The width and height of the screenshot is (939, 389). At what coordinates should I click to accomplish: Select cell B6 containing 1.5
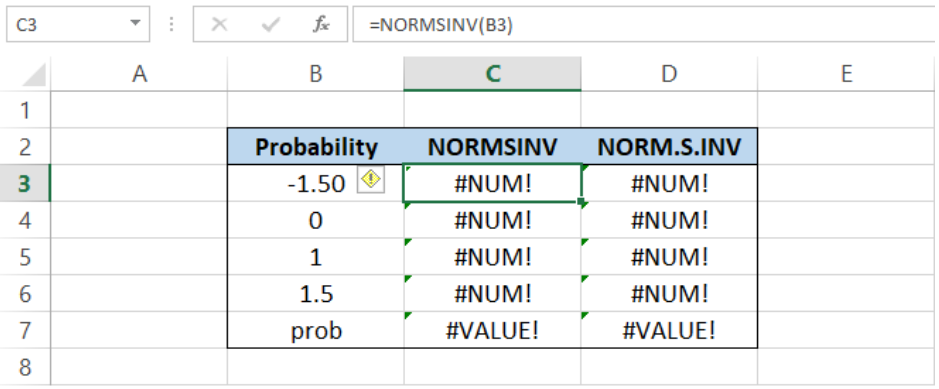tap(316, 293)
